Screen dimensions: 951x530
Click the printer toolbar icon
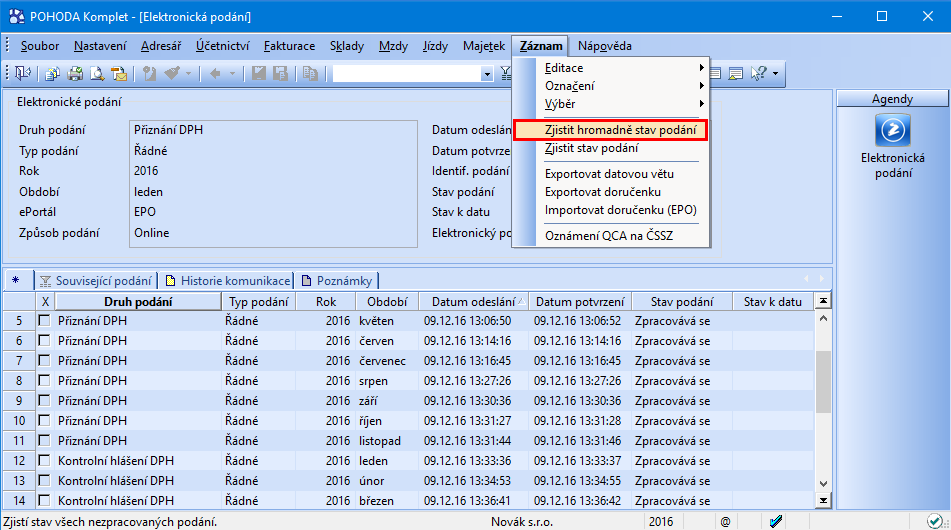(75, 73)
